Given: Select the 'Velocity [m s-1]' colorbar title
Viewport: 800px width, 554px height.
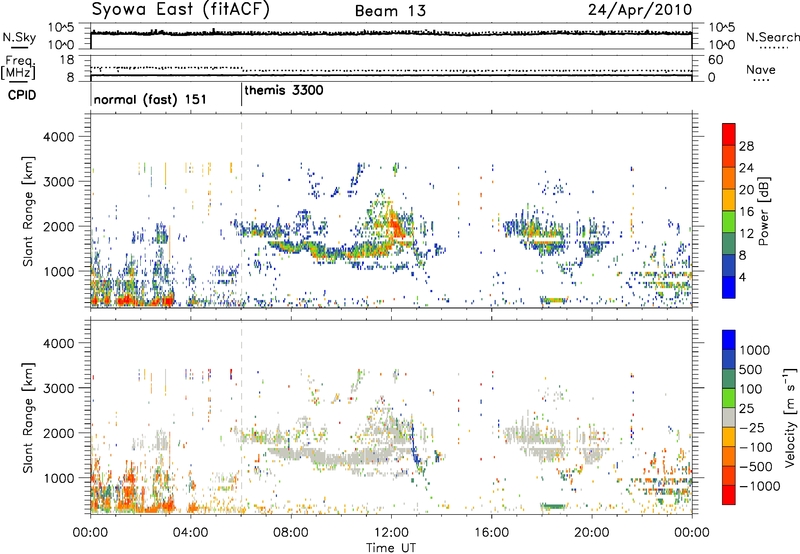Looking at the screenshot, I should (790, 416).
